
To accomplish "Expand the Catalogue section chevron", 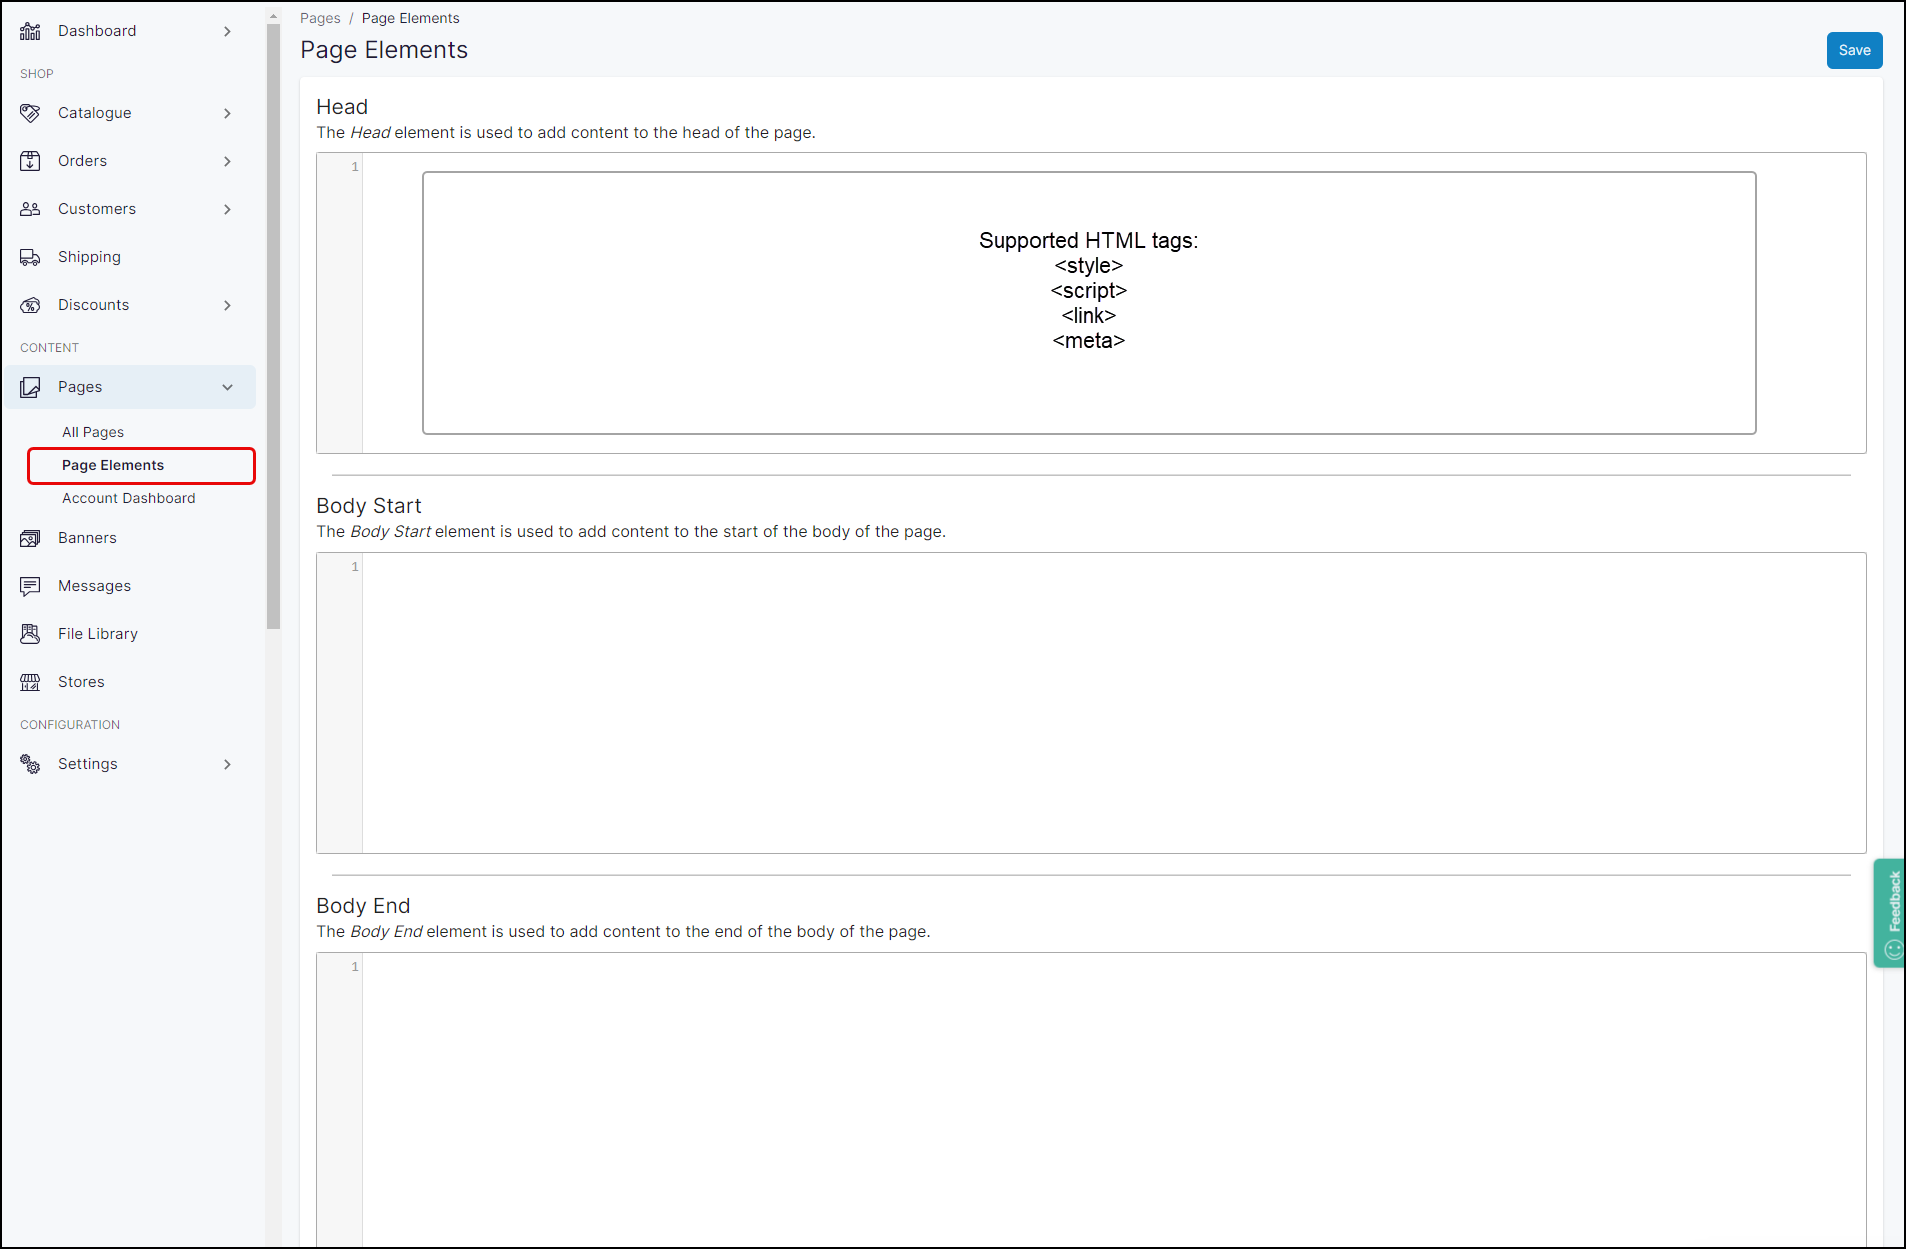I will pyautogui.click(x=227, y=113).
